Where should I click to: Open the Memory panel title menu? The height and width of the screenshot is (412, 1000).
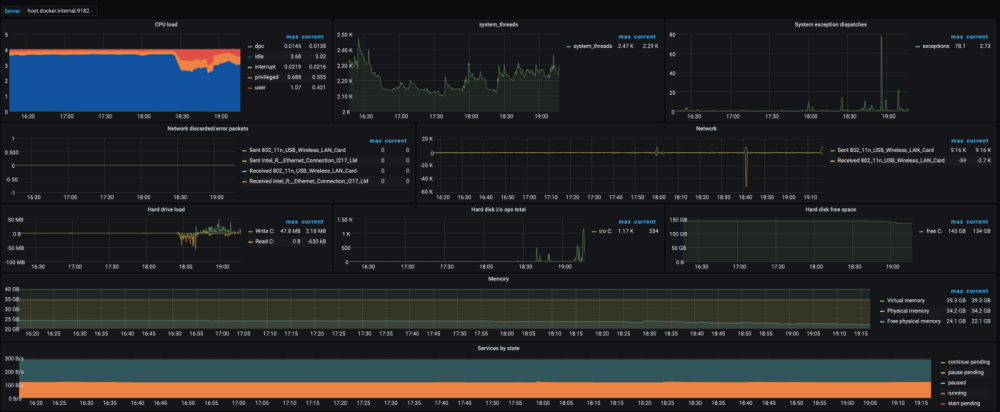tap(498, 279)
